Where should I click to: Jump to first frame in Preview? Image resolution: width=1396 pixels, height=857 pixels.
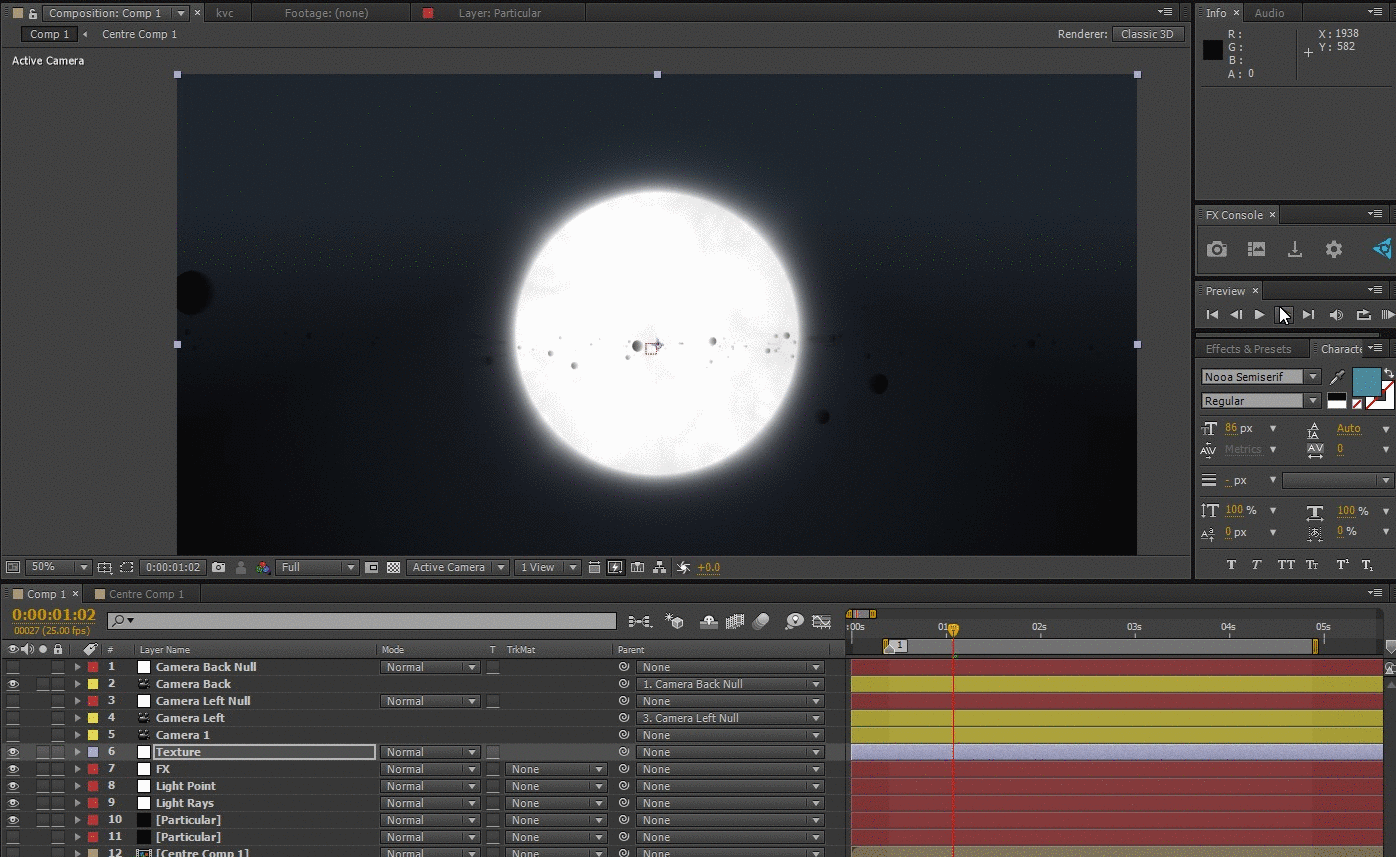1212,315
